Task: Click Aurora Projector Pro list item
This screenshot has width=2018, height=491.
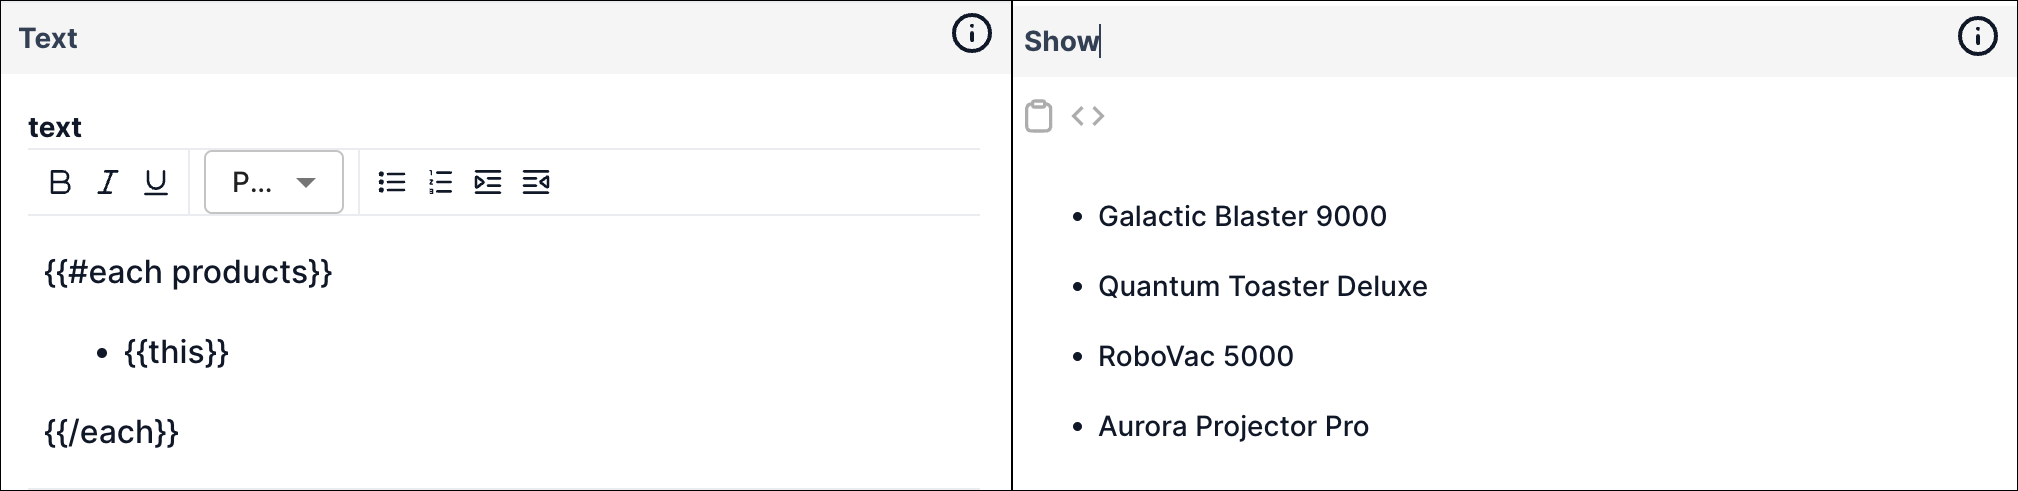Action: point(1233,426)
